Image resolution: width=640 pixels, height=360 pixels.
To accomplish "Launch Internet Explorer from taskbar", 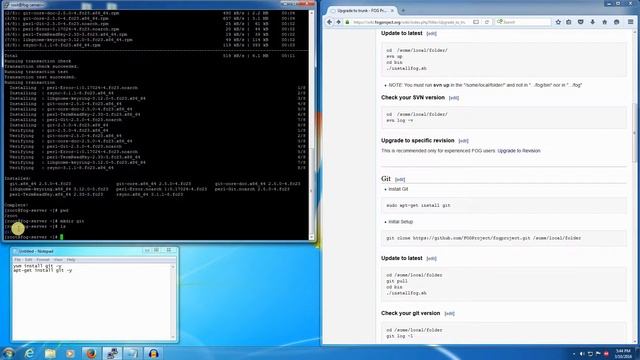I will tap(29, 353).
